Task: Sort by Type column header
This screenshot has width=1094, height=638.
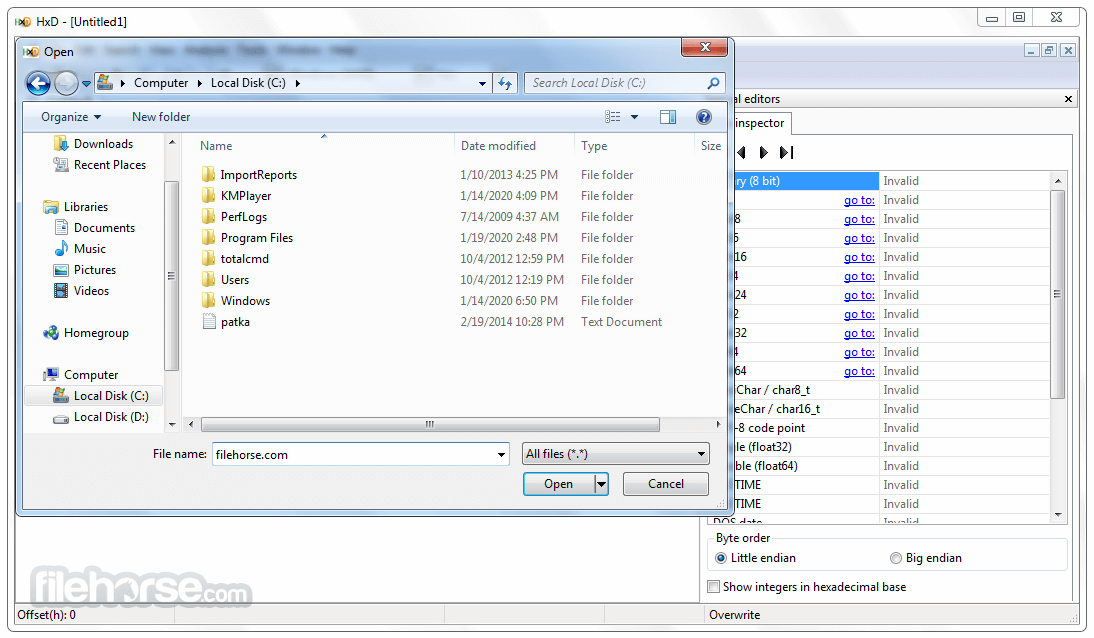Action: tap(594, 146)
